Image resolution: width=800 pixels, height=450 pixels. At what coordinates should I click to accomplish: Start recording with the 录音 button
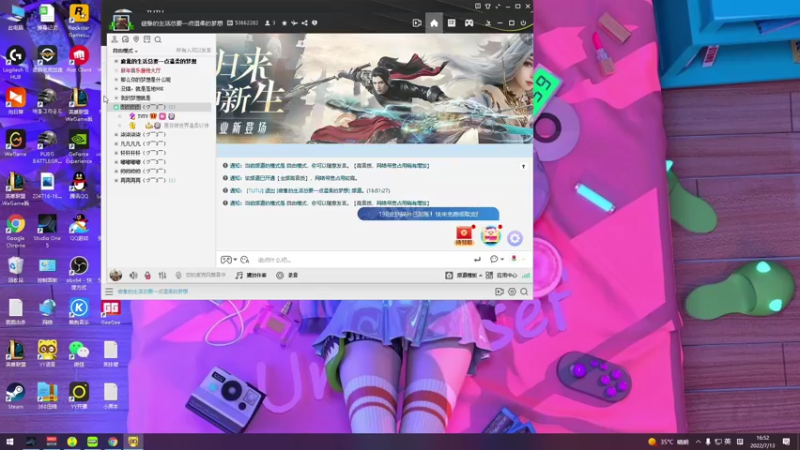click(287, 276)
